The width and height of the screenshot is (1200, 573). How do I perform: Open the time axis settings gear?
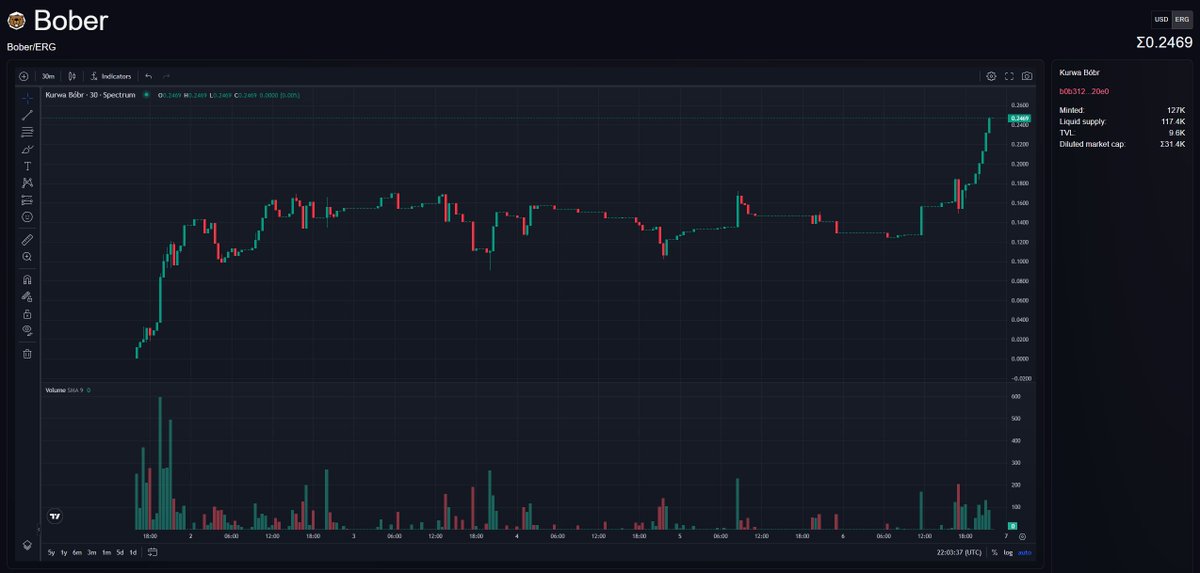1022,536
